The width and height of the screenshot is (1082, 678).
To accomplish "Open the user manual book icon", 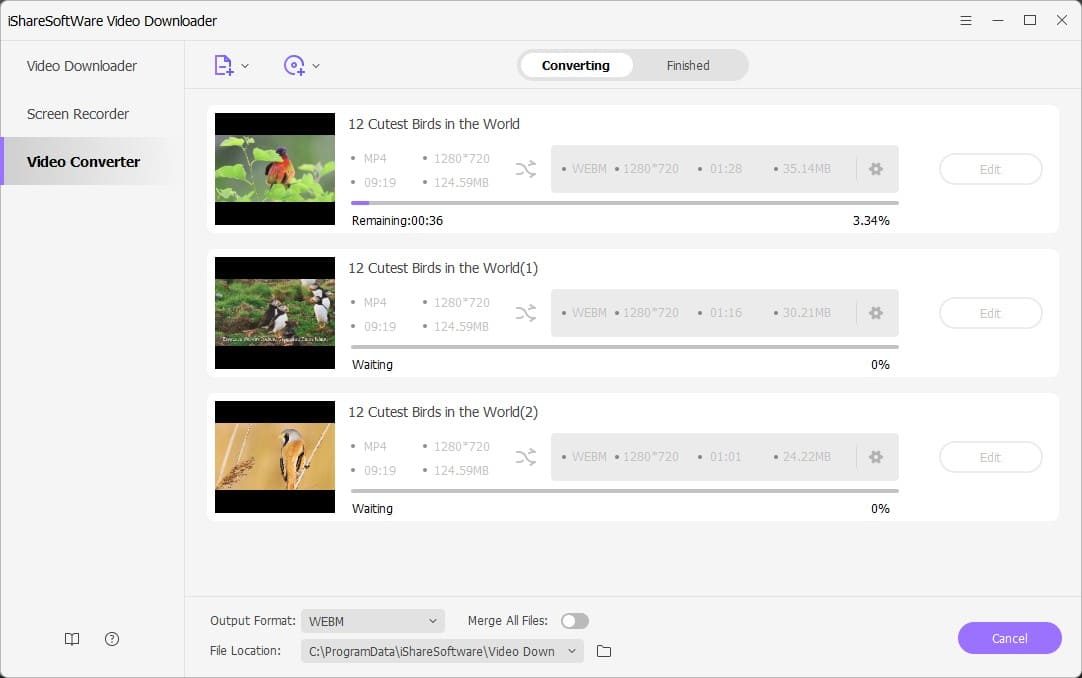I will (71, 638).
